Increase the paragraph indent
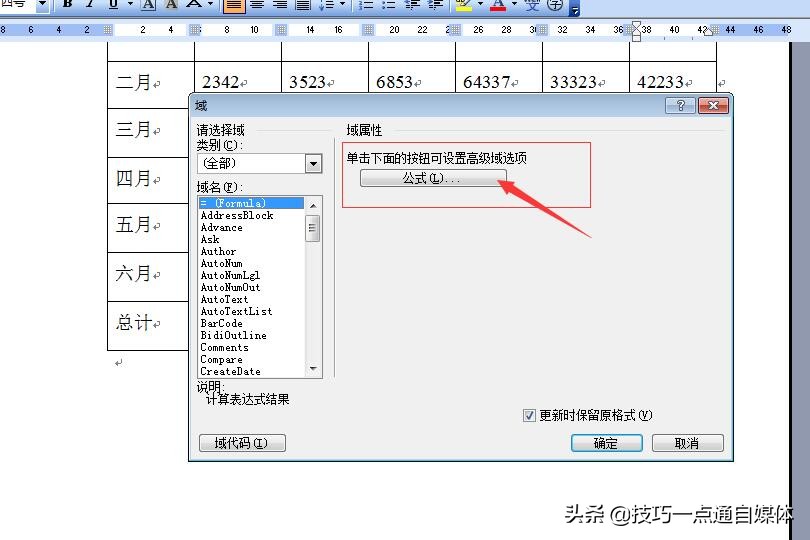Image resolution: width=810 pixels, height=540 pixels. click(x=434, y=4)
